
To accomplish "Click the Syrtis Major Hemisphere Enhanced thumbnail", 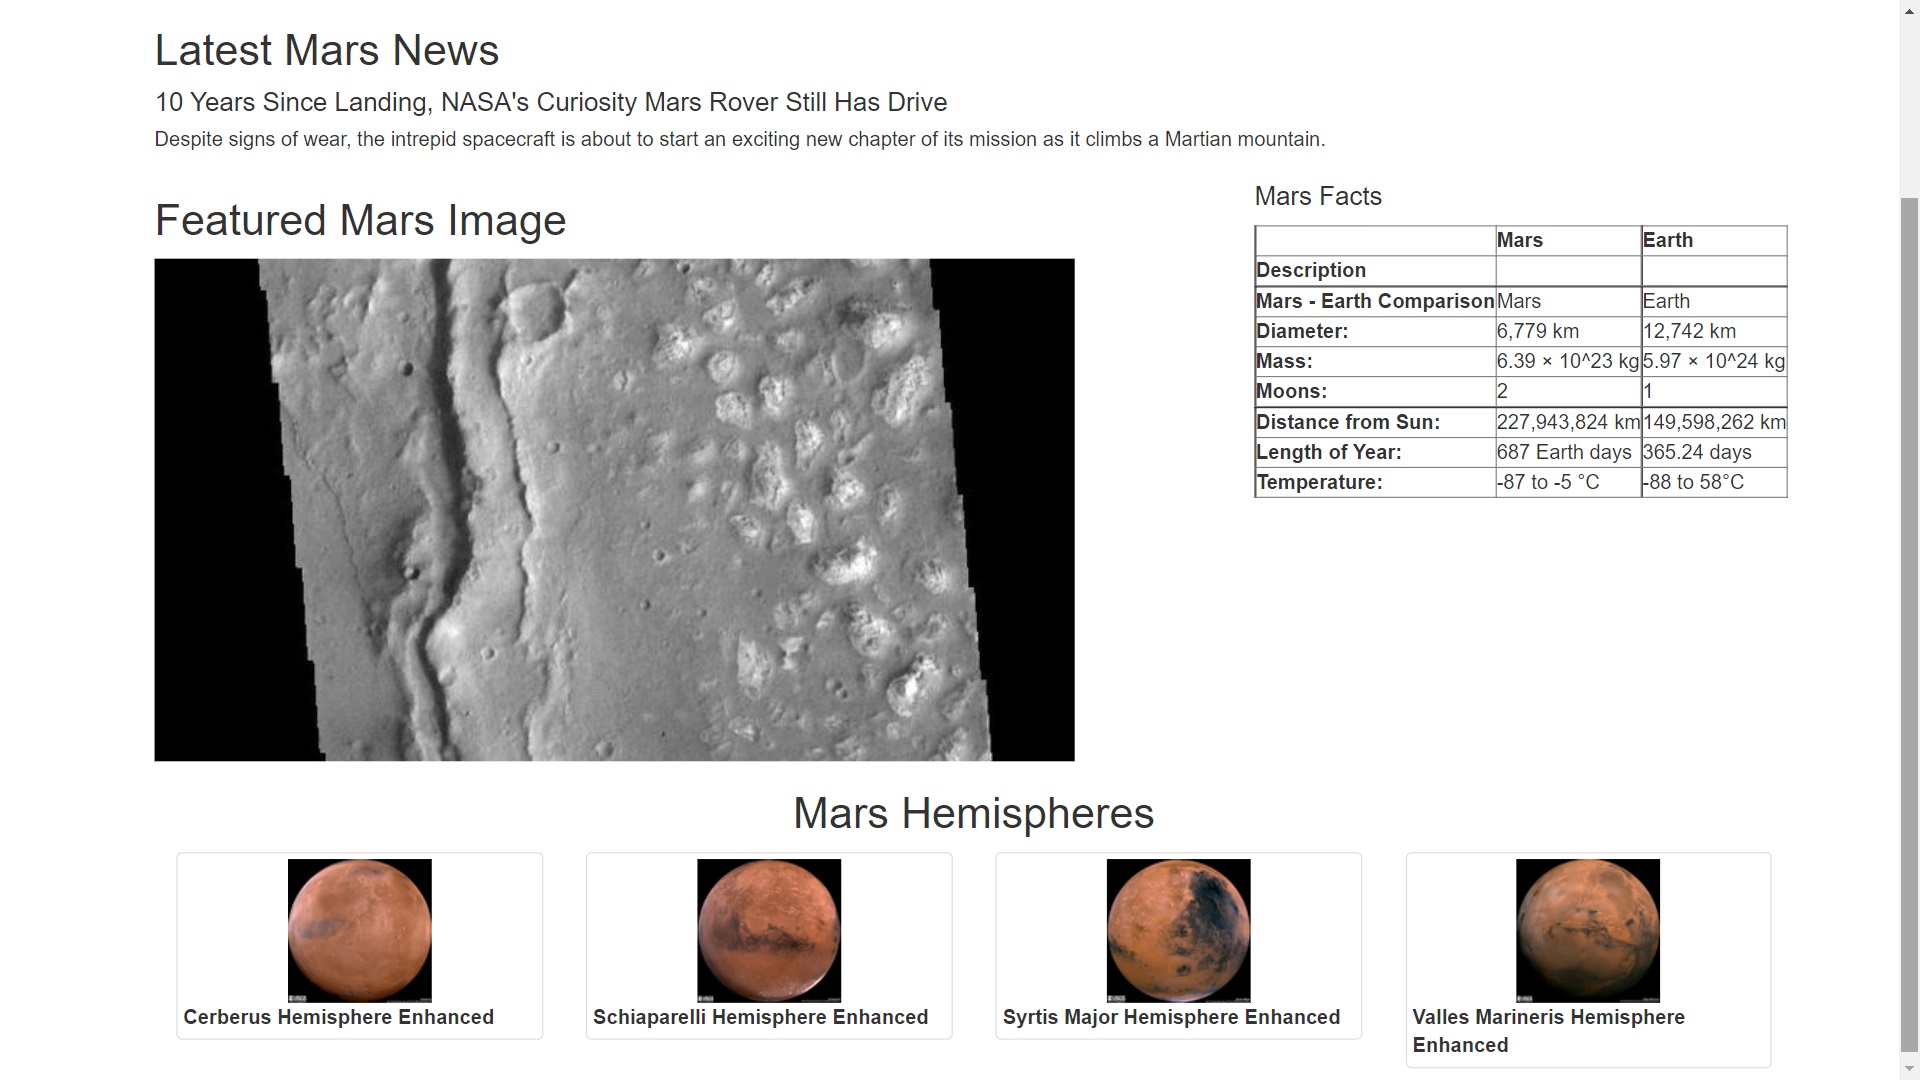I will (x=1178, y=930).
